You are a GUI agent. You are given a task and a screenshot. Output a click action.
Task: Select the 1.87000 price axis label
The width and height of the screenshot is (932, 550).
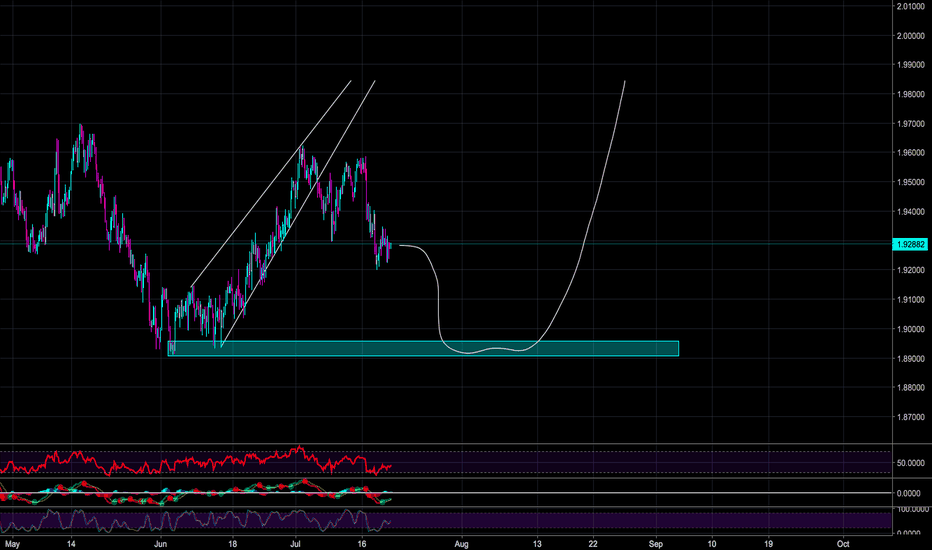click(910, 417)
